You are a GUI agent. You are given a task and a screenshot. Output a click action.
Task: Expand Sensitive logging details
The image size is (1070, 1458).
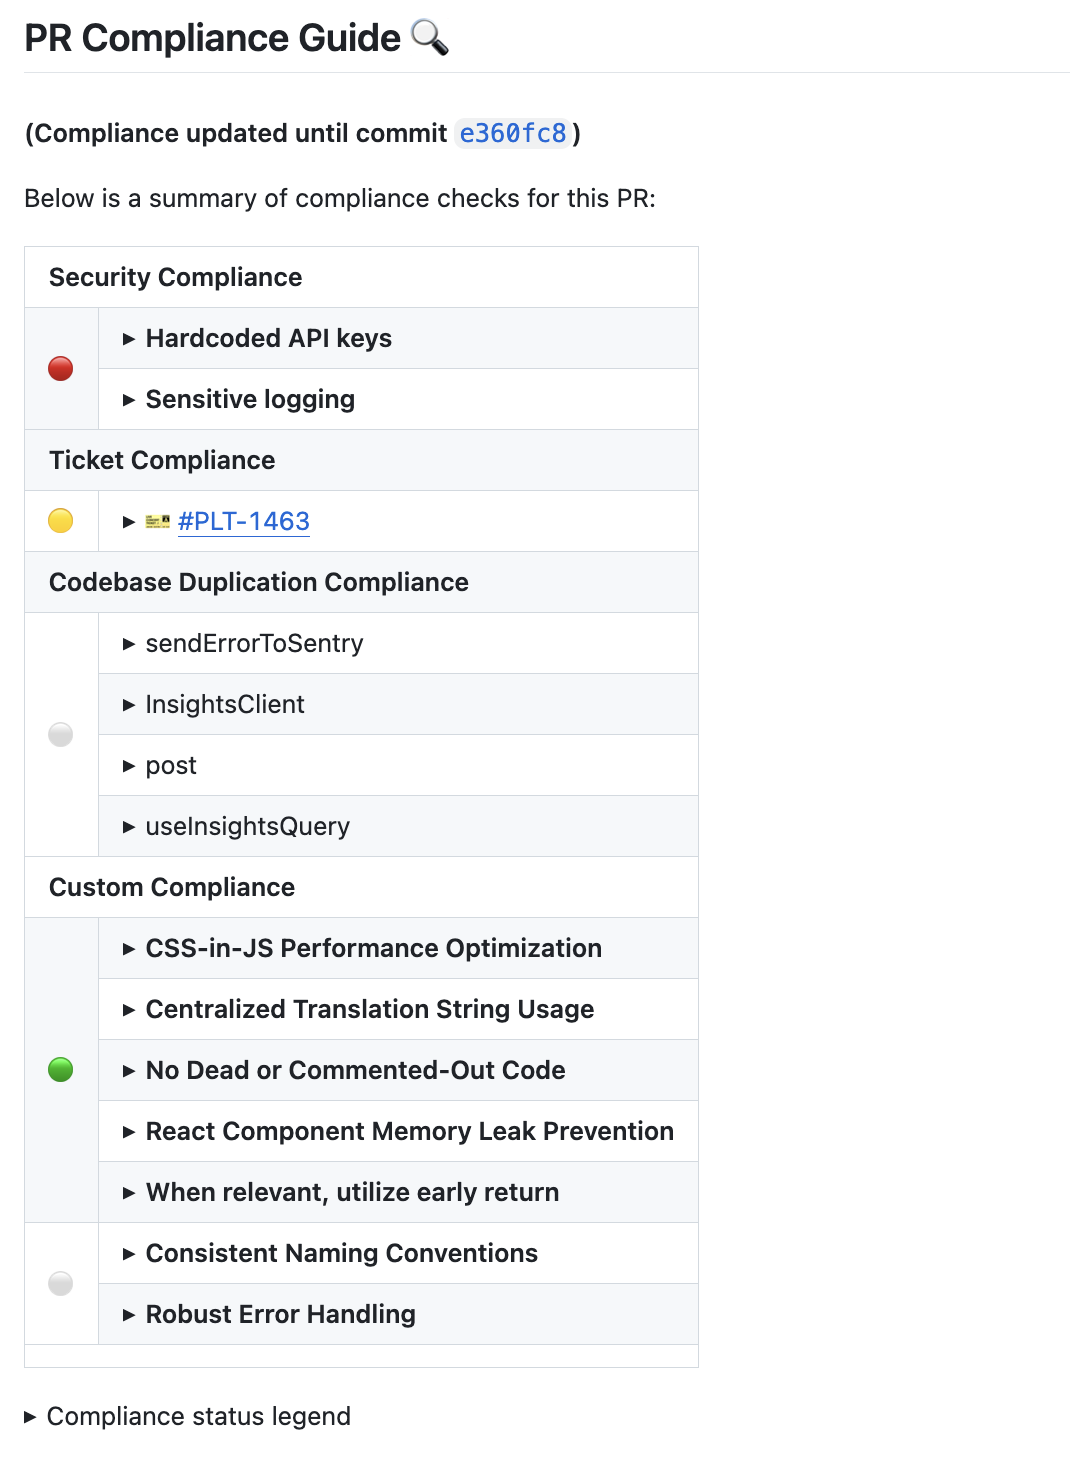tap(250, 399)
